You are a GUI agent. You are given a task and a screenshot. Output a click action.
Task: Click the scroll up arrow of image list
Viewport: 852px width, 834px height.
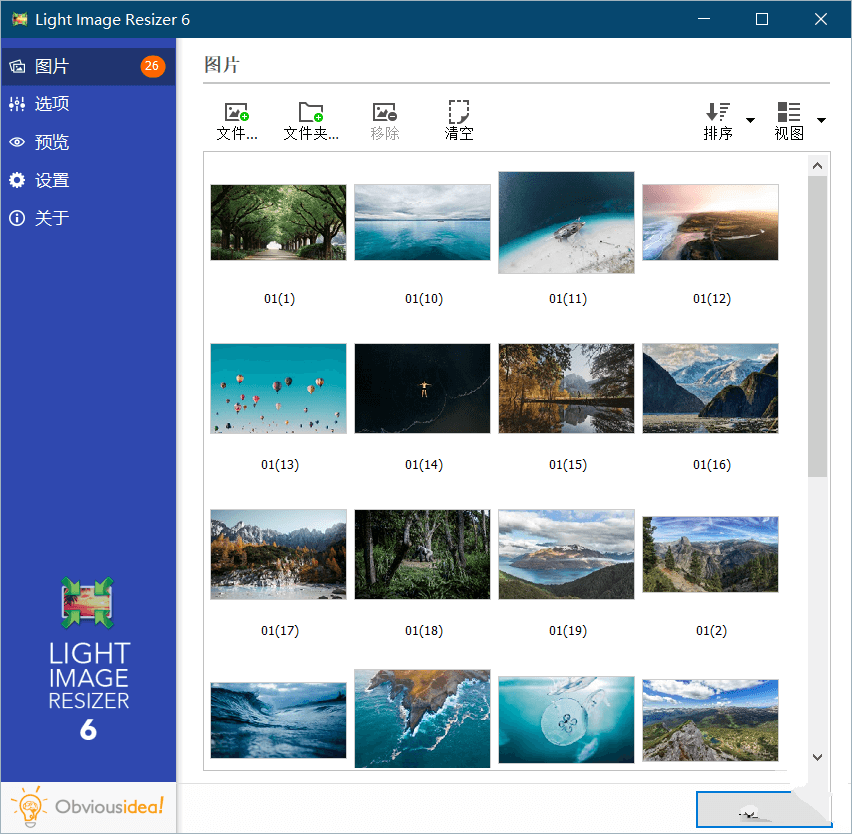tap(817, 166)
